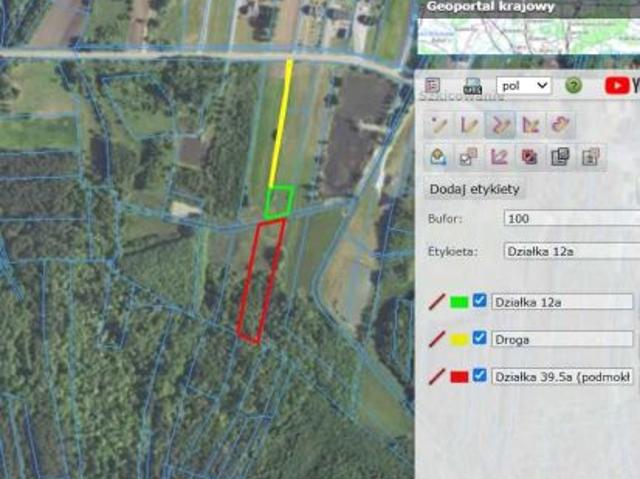This screenshot has height=479, width=640.
Task: Open the 'pol' language dropdown
Action: pyautogui.click(x=524, y=86)
